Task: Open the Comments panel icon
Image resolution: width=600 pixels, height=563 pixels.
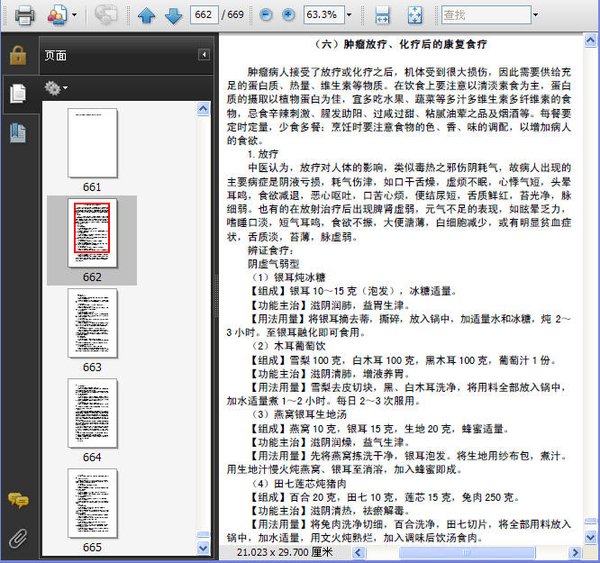Action: pos(18,500)
